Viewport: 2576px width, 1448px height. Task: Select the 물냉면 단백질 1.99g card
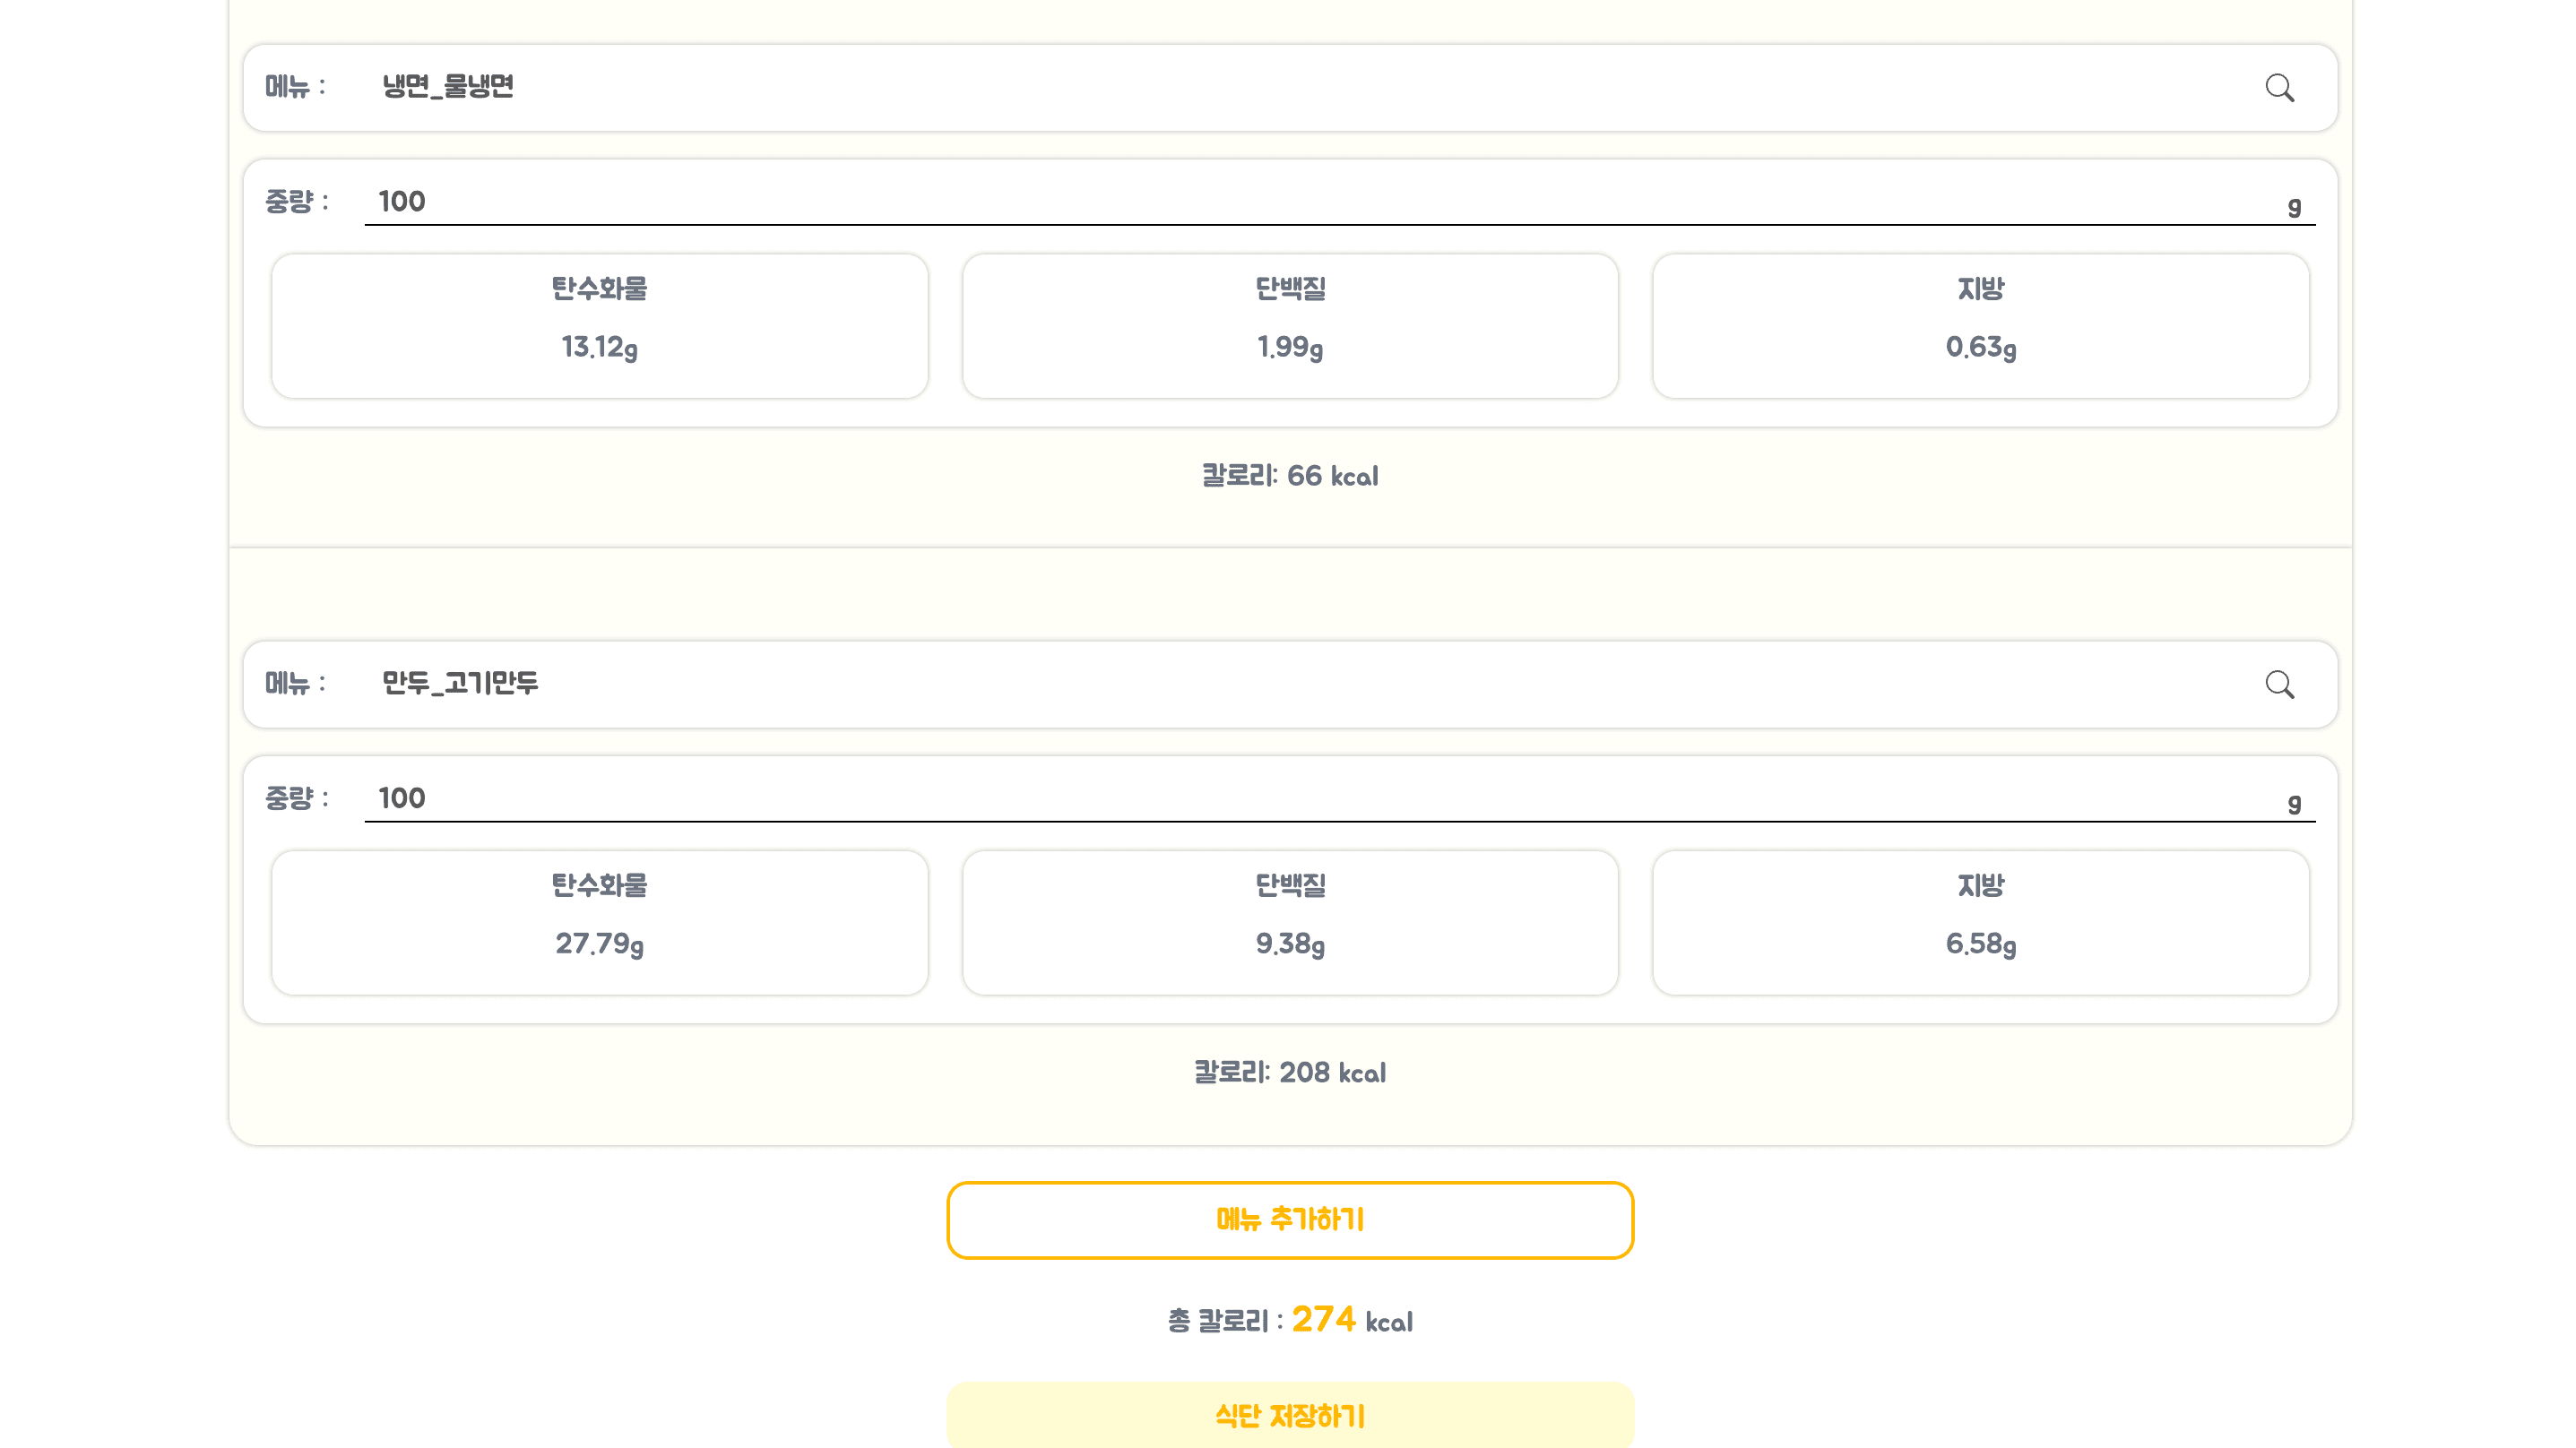[x=1289, y=326]
